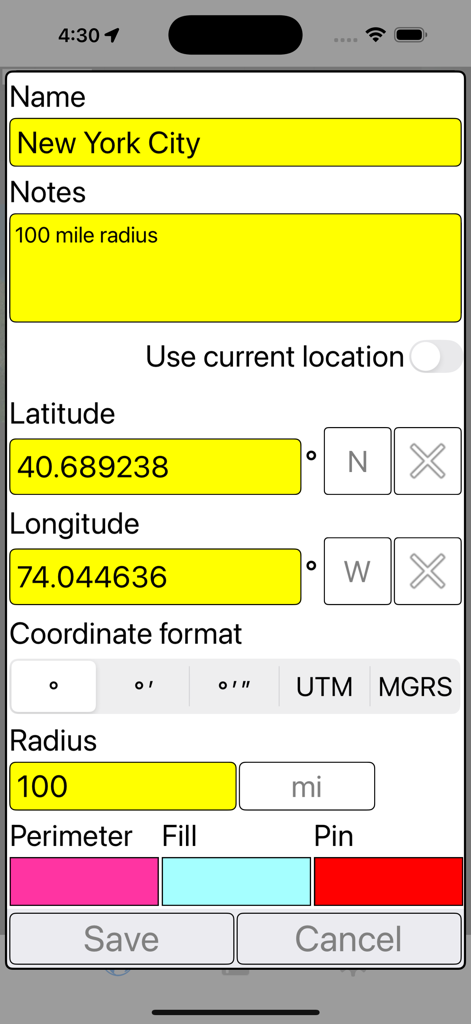This screenshot has width=471, height=1024.
Task: Switch latitude hemisphere N button
Action: 358,461
